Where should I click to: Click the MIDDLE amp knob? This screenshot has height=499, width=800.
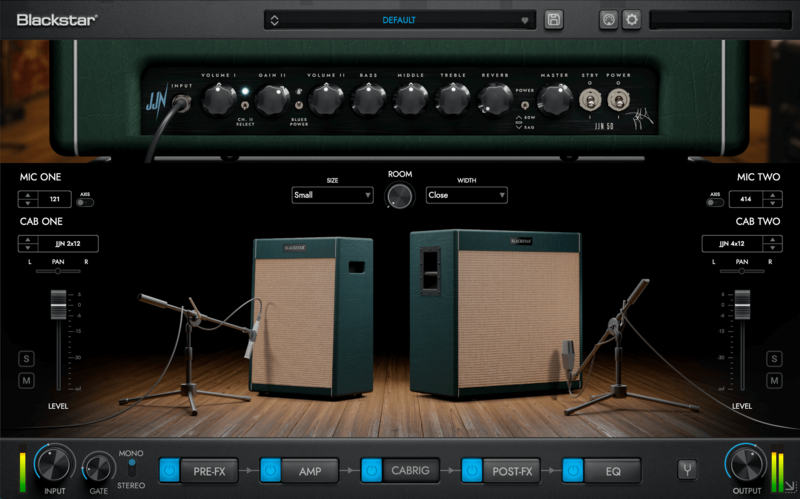coord(410,100)
